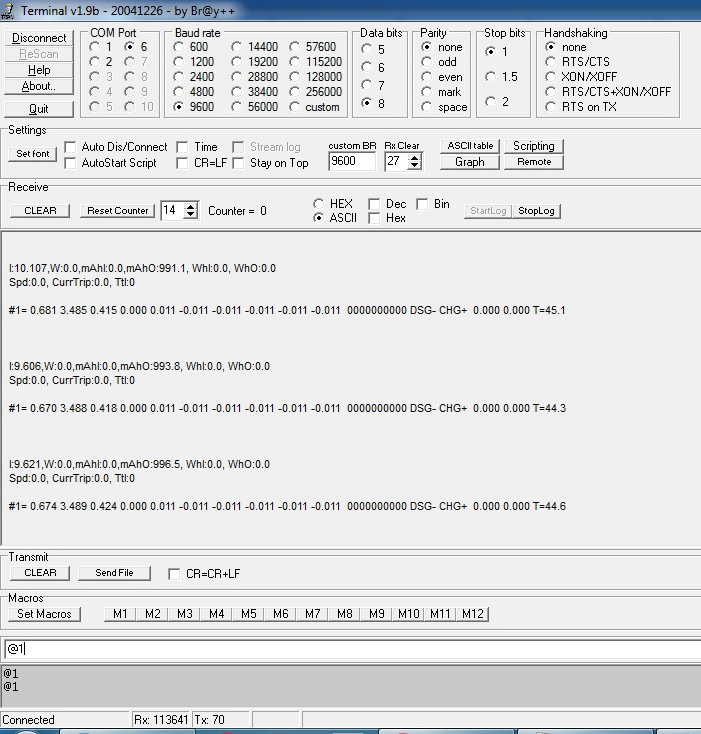
Task: Enable RTS on TX handshaking
Action: (551, 107)
